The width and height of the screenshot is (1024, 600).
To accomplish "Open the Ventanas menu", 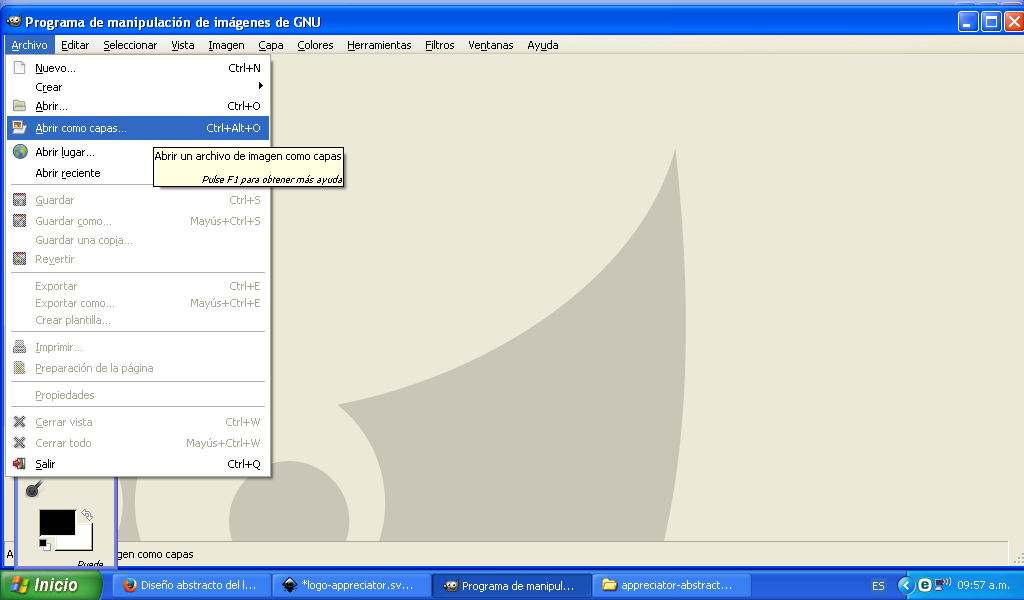I will coord(490,45).
